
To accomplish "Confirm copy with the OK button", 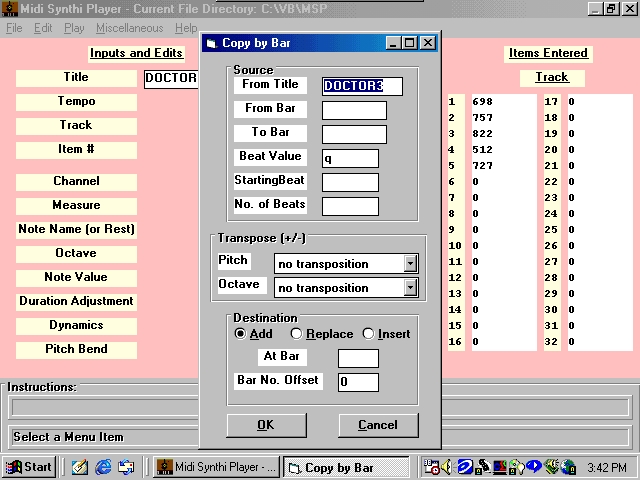I will pyautogui.click(x=266, y=425).
